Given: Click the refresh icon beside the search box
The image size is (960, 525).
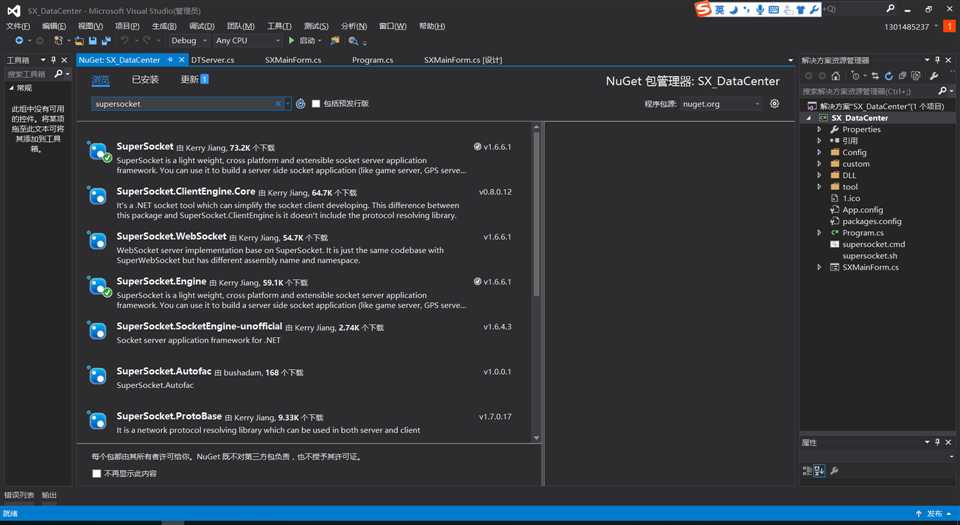Looking at the screenshot, I should pos(301,104).
